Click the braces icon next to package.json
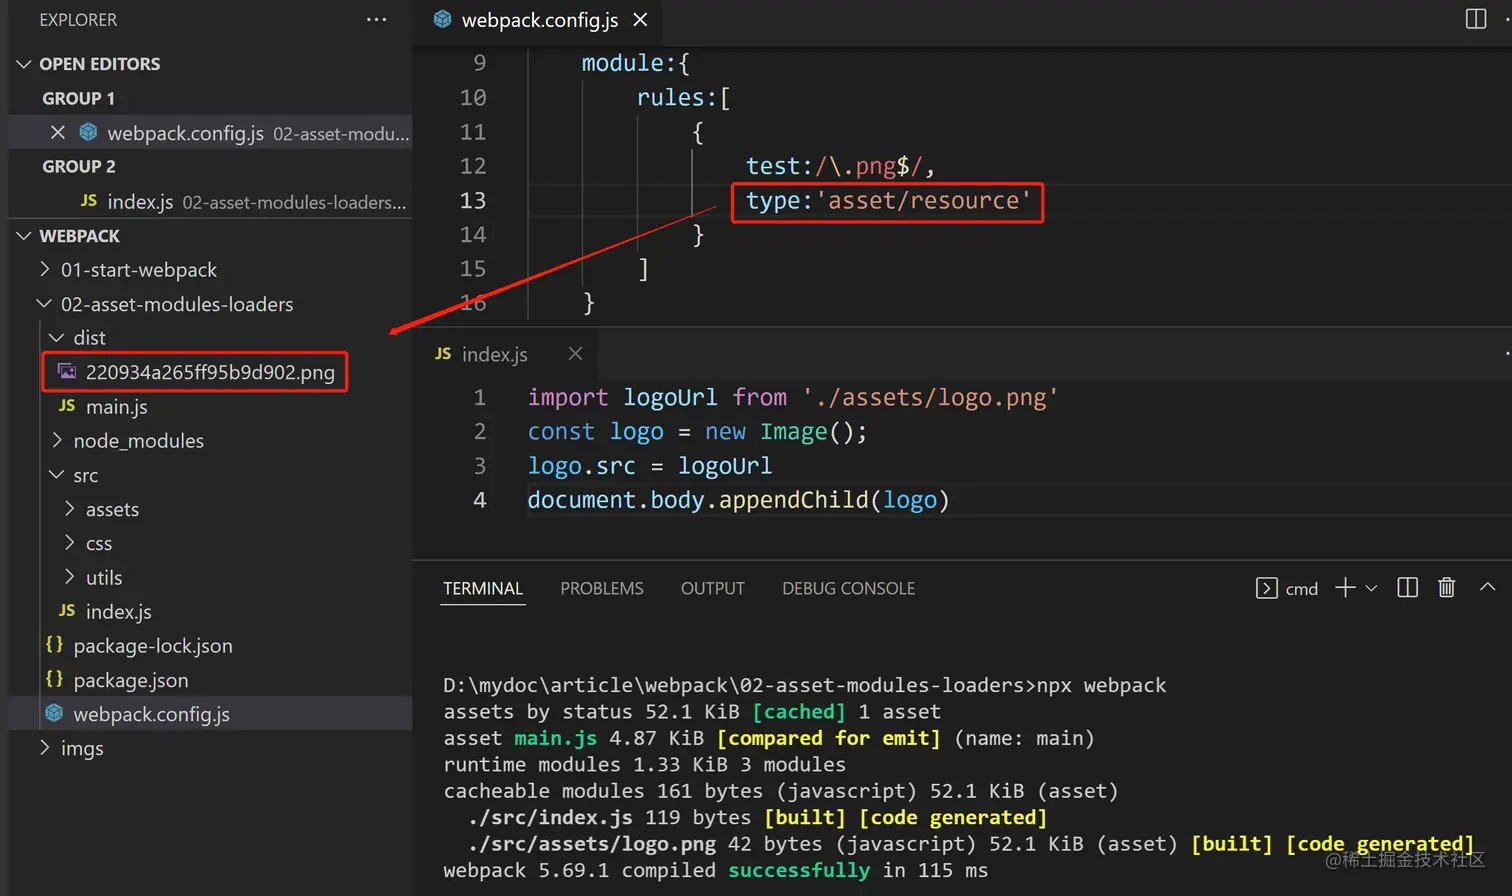This screenshot has width=1512, height=896. 54,679
